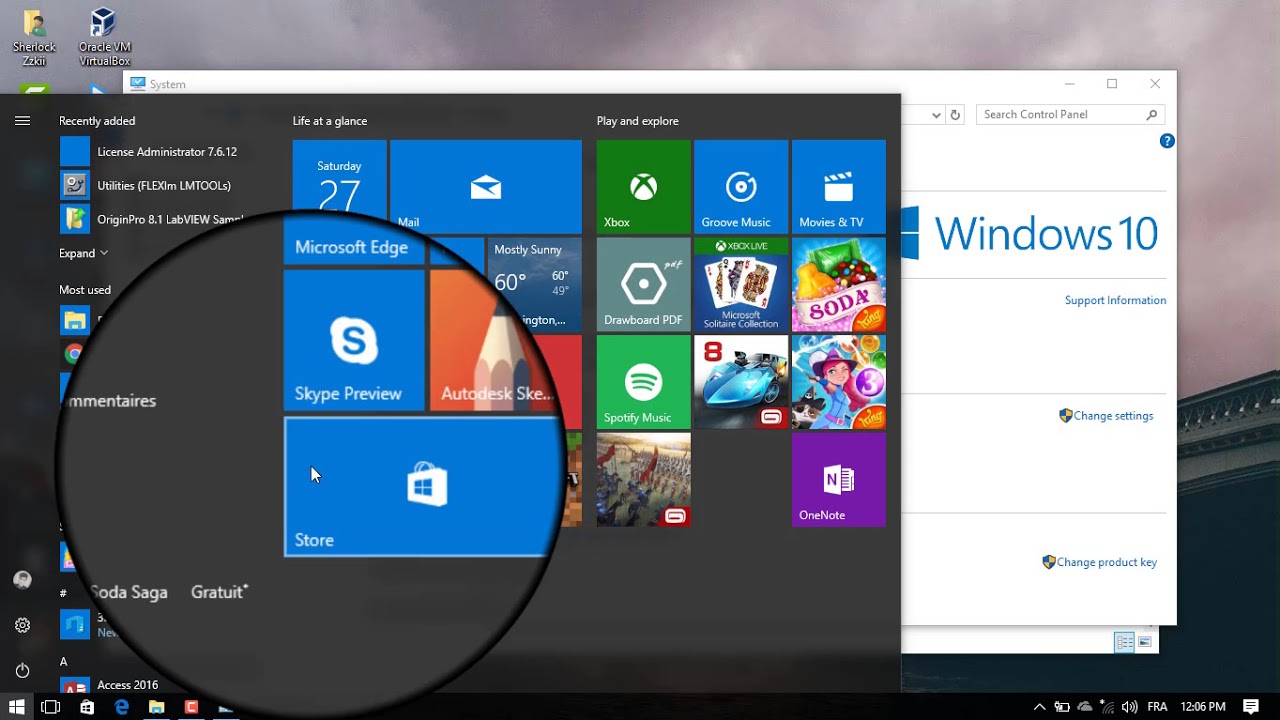
Task: Open the Action Center notifications icon
Action: (x=1251, y=707)
